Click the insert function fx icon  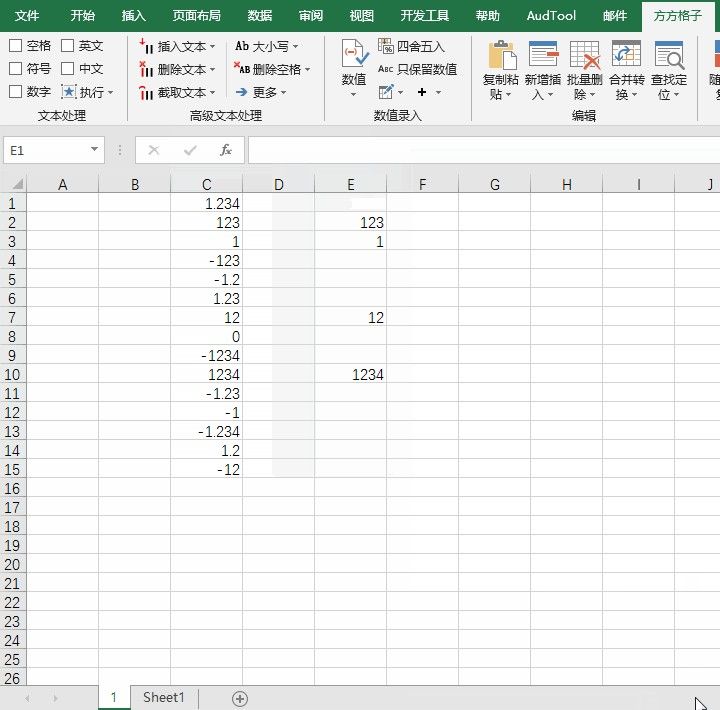coord(226,150)
